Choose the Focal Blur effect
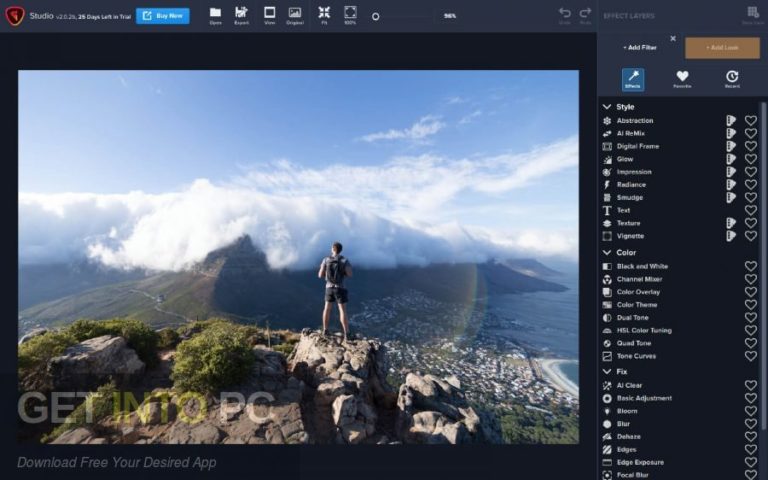 632,475
